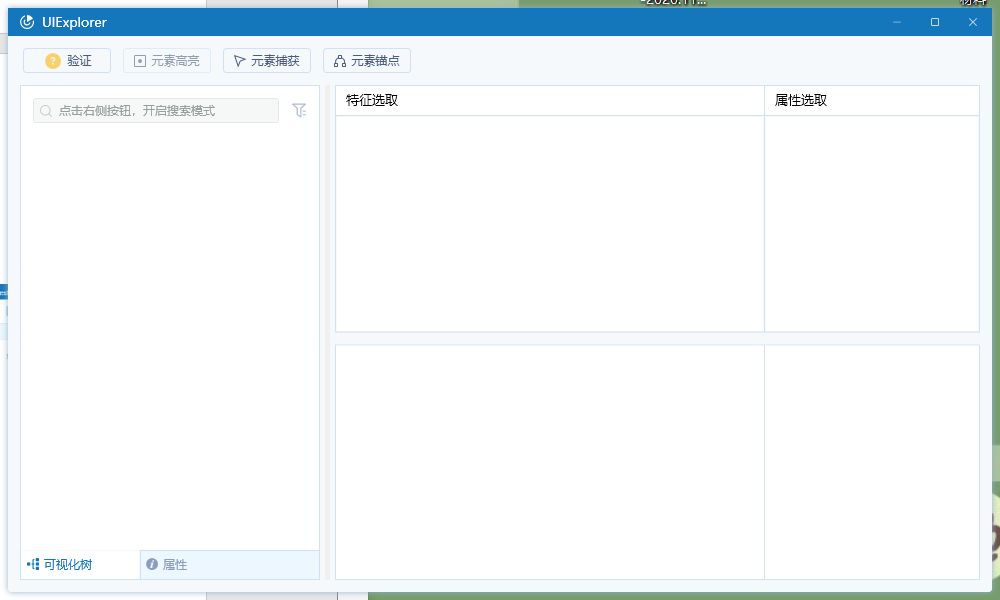This screenshot has width=1000, height=600.
Task: Maximize the UIExplorer window
Action: click(935, 21)
